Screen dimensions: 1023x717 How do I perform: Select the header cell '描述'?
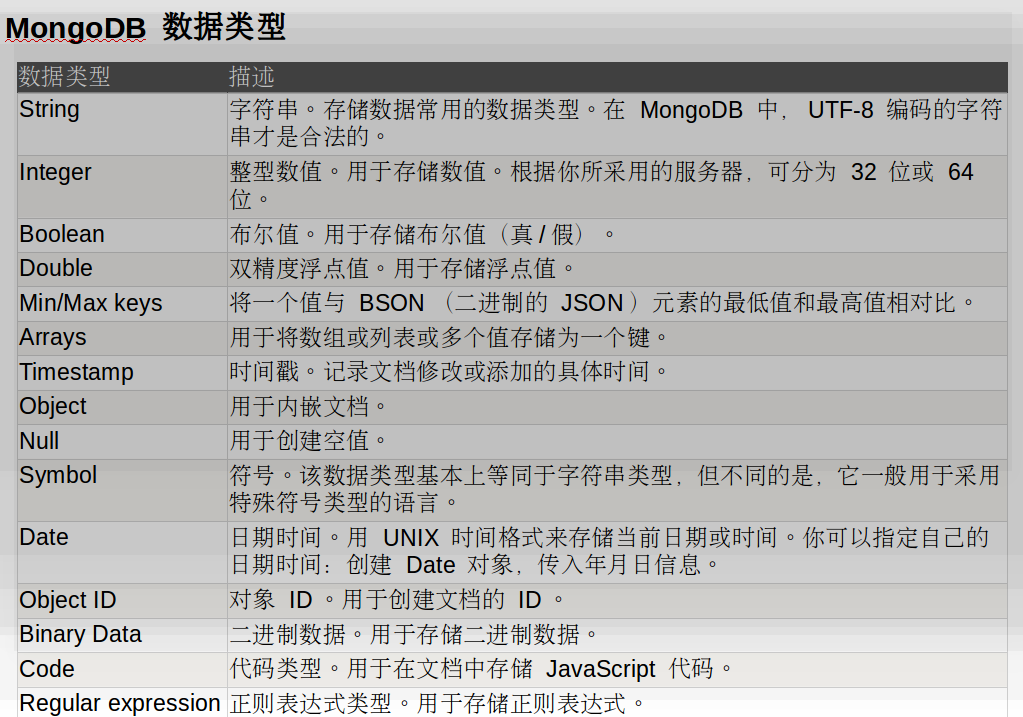pyautogui.click(x=617, y=77)
